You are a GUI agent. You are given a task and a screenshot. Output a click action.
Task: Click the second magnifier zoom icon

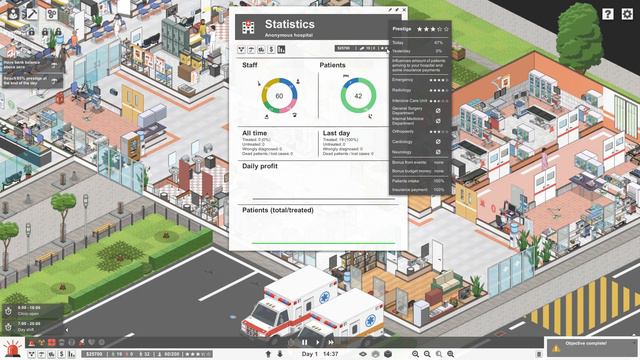(427, 354)
